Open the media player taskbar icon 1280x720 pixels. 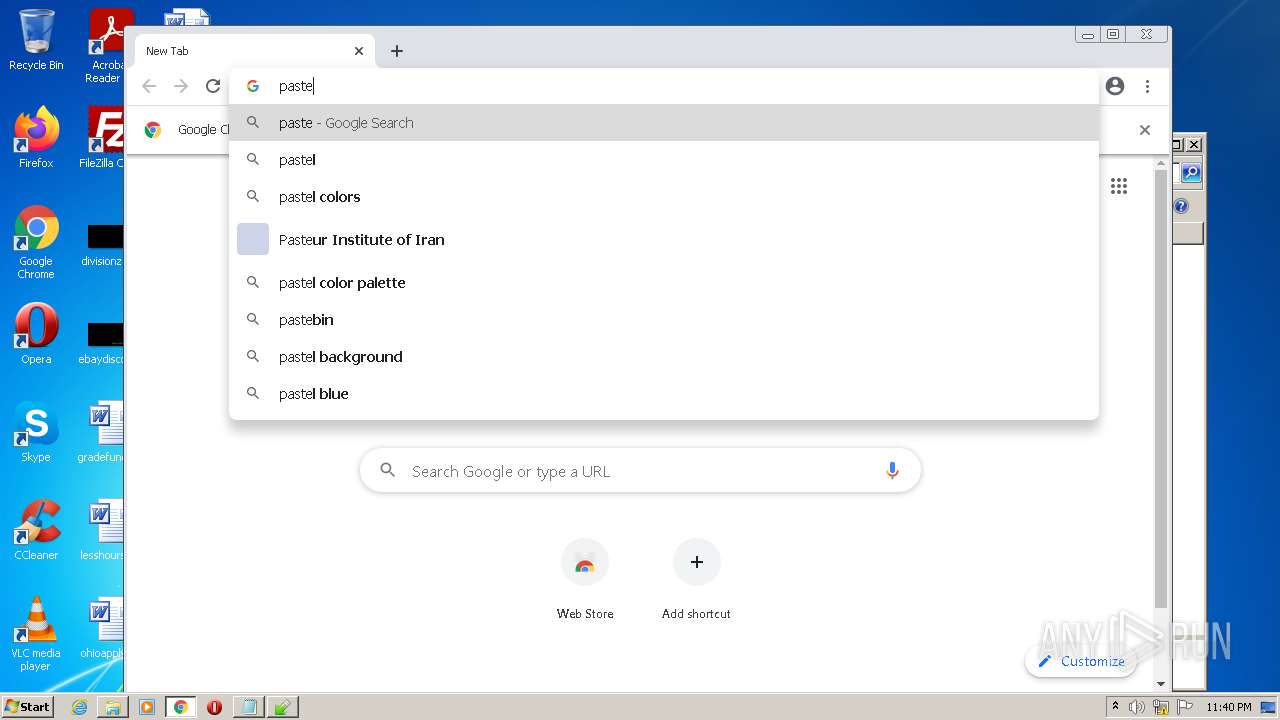coord(147,707)
